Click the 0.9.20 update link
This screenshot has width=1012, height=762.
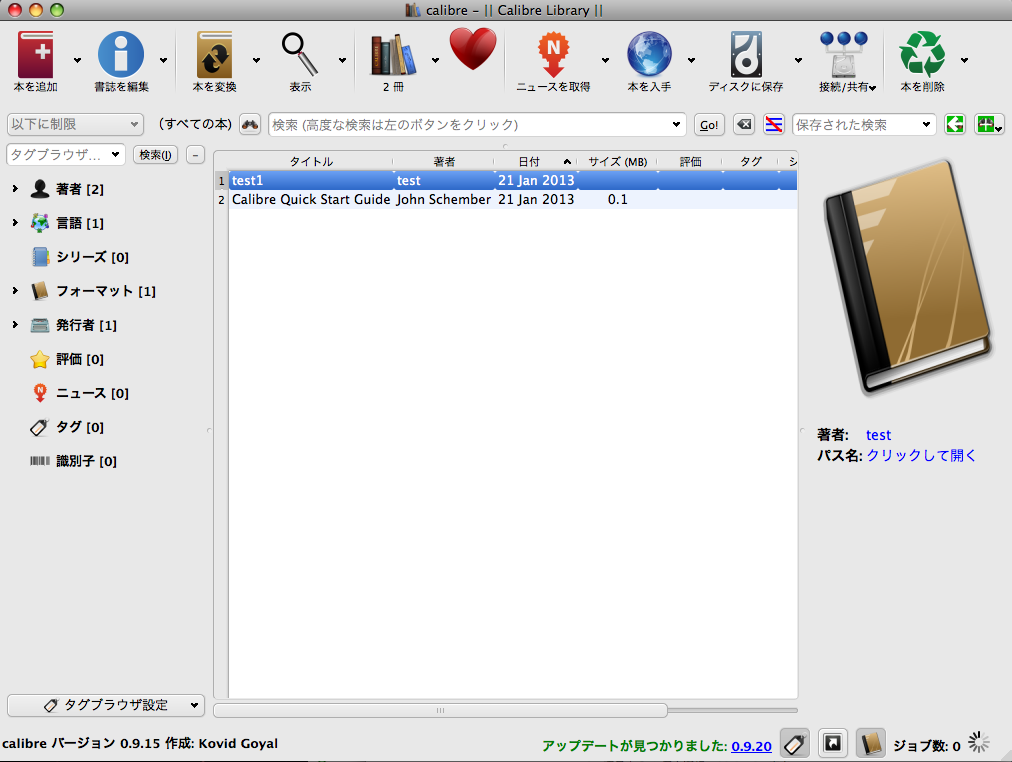[x=751, y=746]
